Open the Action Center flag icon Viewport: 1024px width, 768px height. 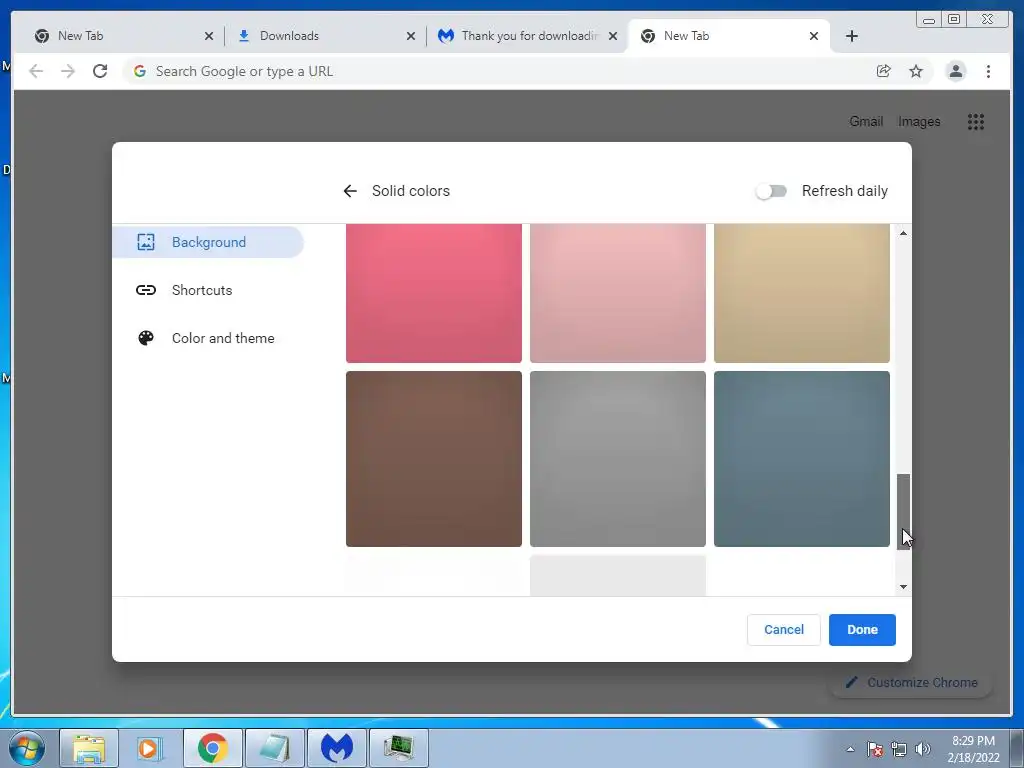tap(875, 749)
